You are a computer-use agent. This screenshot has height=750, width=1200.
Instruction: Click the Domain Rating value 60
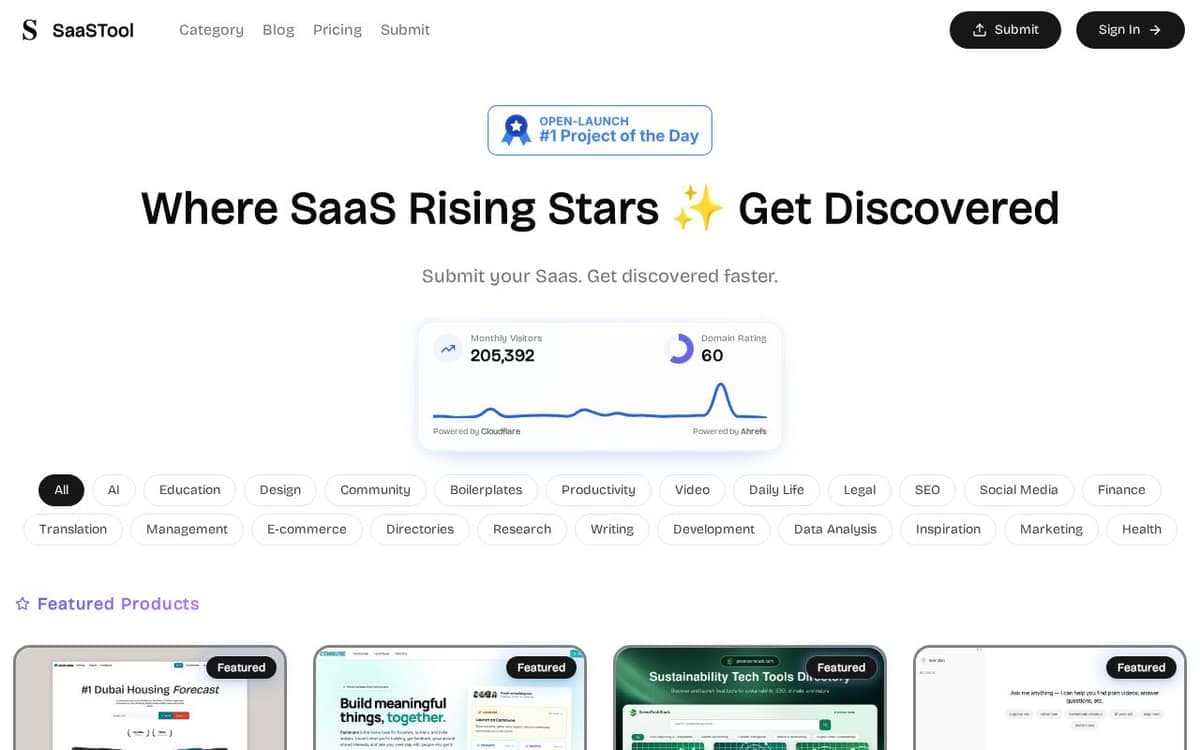[712, 356]
